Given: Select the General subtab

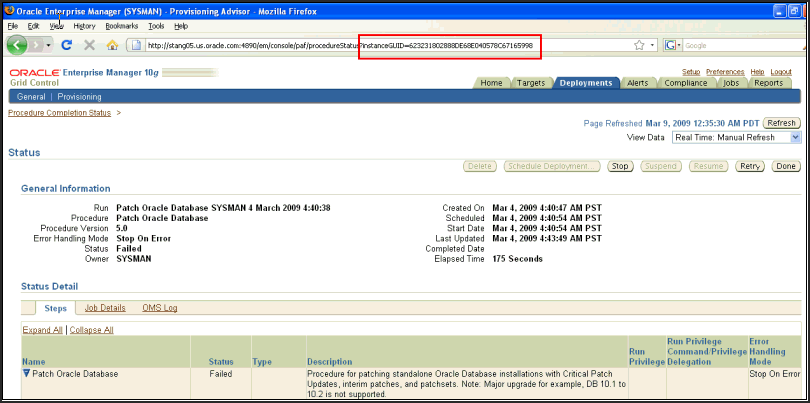Looking at the screenshot, I should click(31, 97).
